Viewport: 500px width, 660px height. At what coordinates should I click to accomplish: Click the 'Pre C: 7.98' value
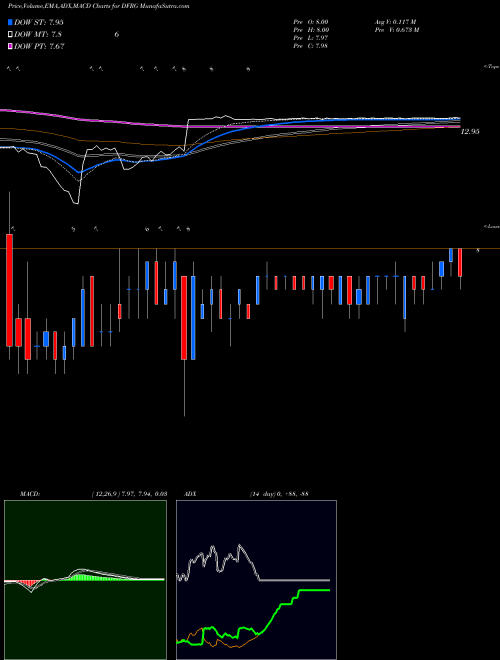point(311,46)
